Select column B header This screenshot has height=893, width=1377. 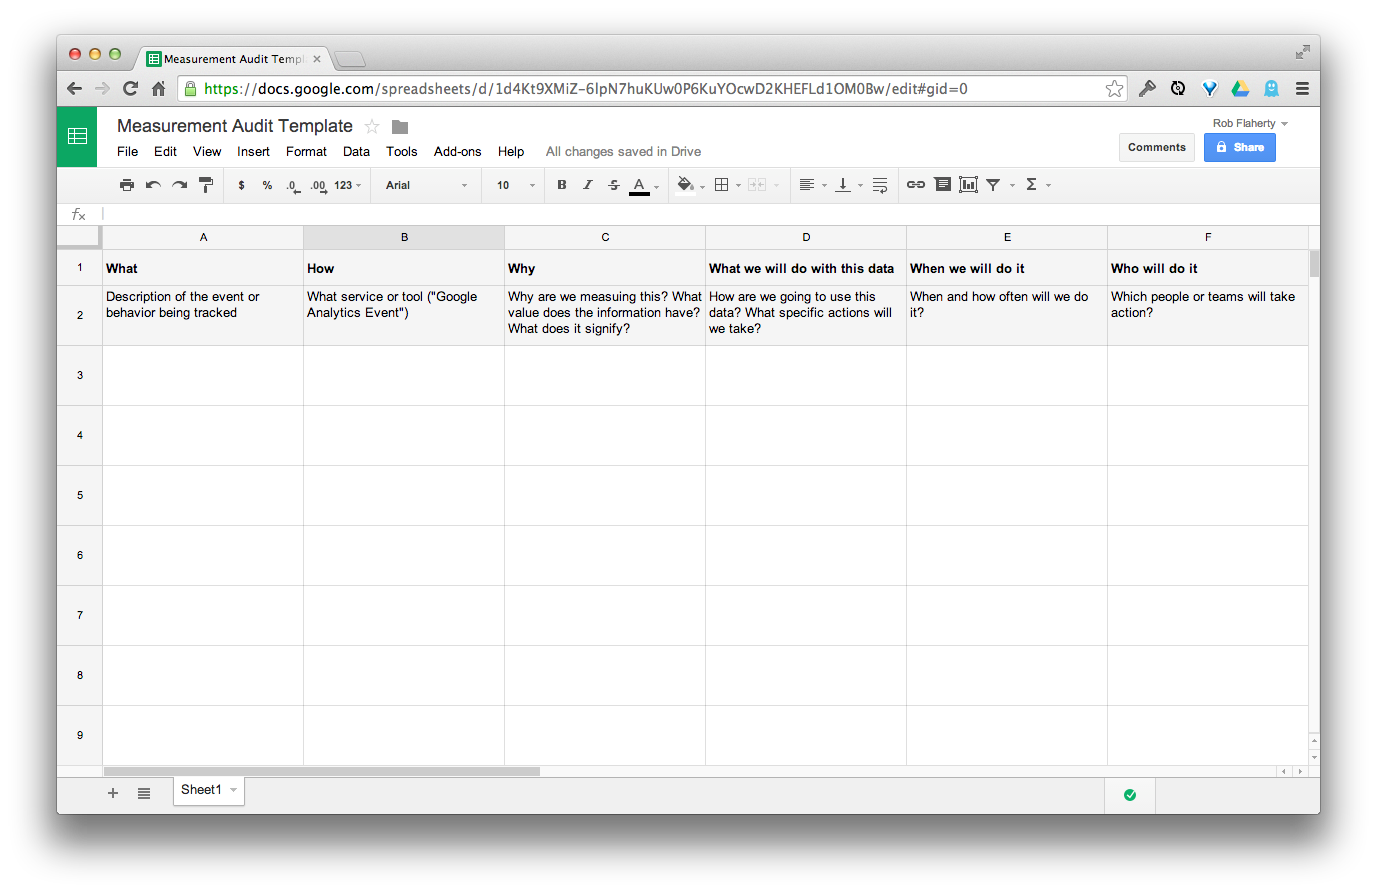[404, 238]
